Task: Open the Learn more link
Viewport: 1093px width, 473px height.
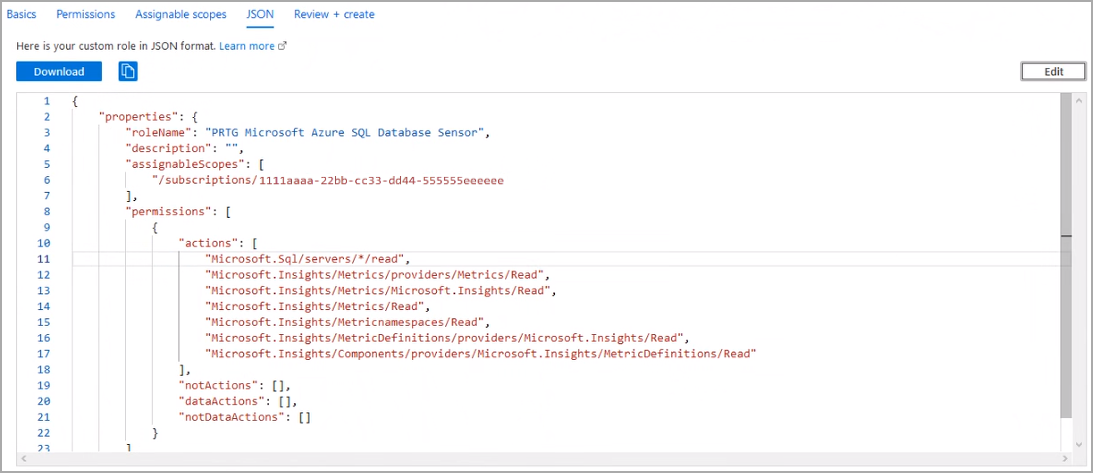Action: pos(247,46)
